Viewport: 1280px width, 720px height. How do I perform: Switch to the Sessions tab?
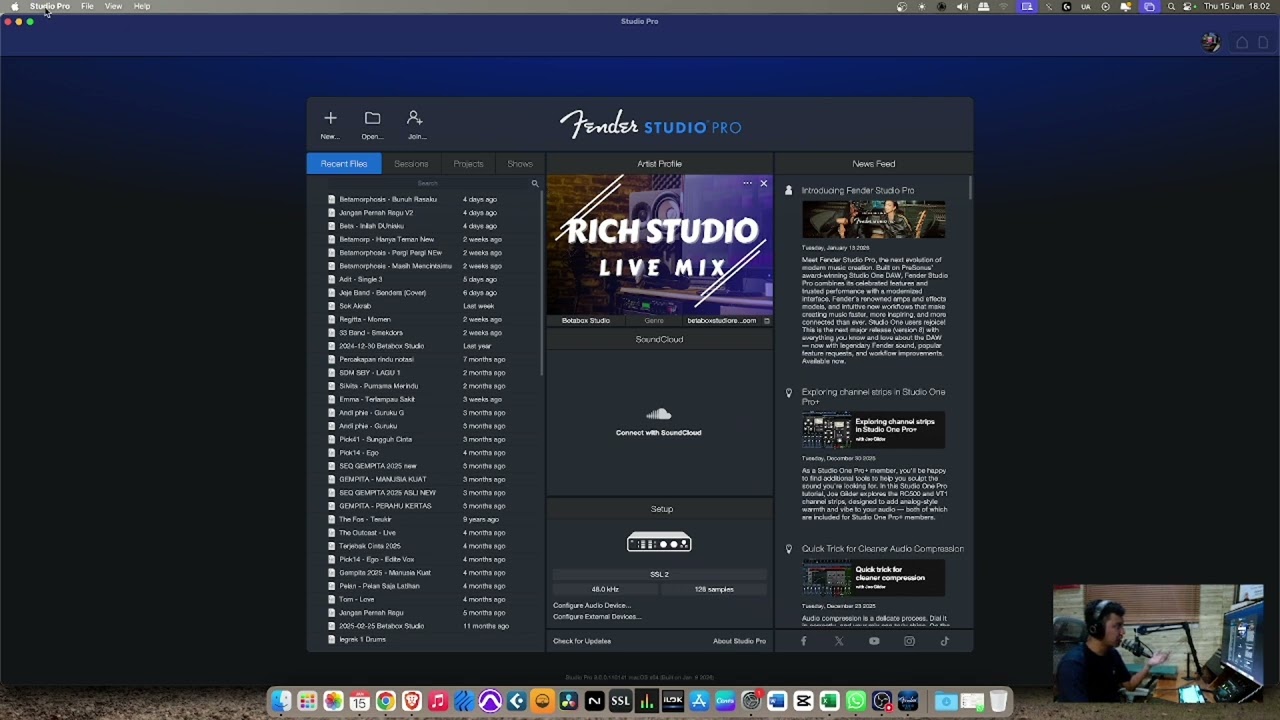411,164
